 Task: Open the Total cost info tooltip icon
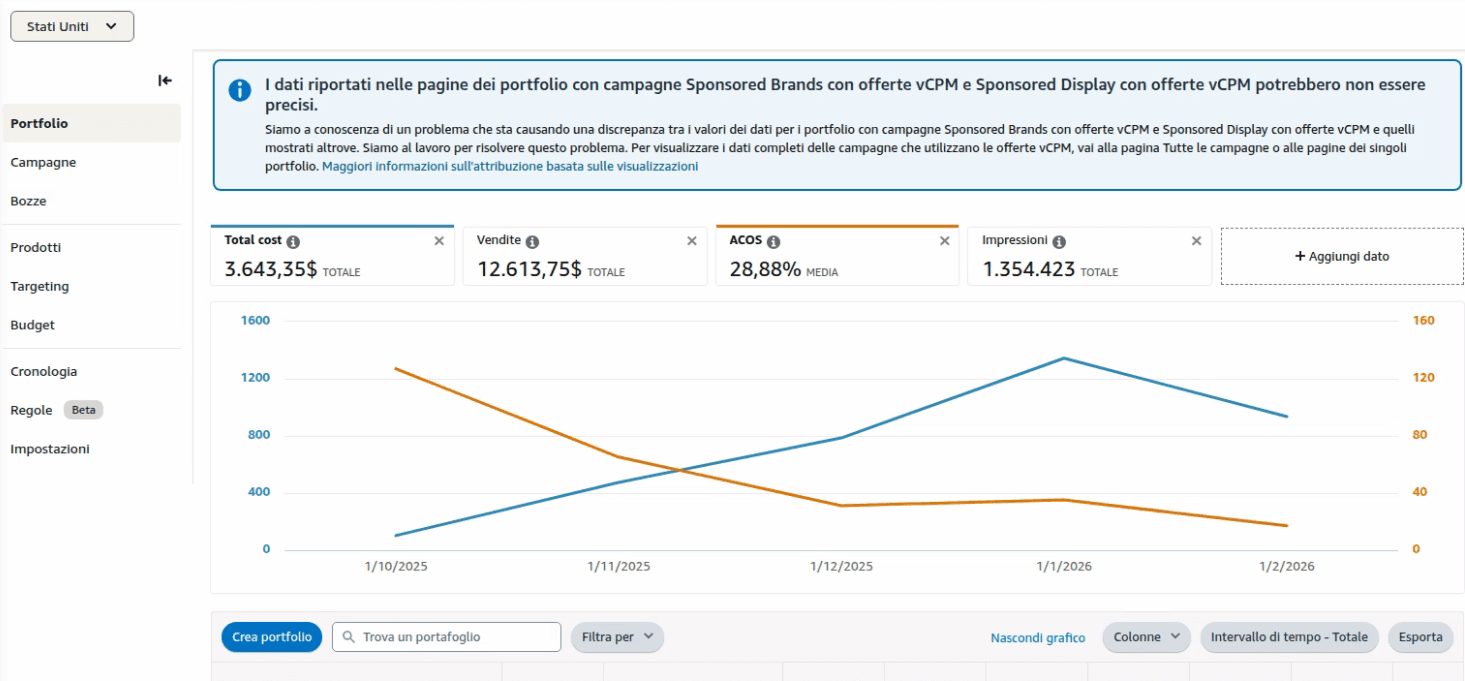click(x=292, y=240)
